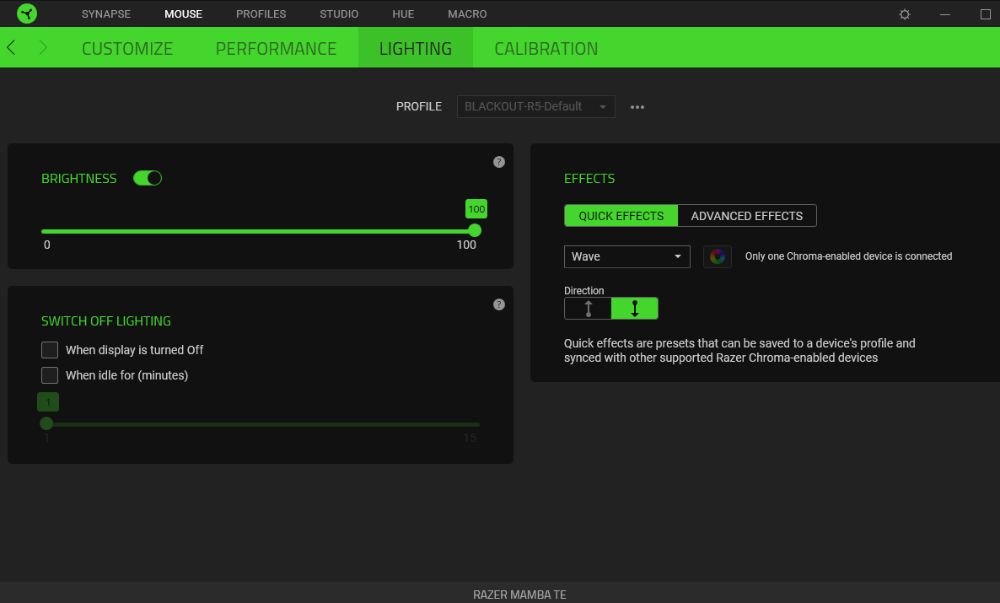Expand the Wave effect dropdown
Image resolution: width=1000 pixels, height=603 pixels.
[x=627, y=256]
